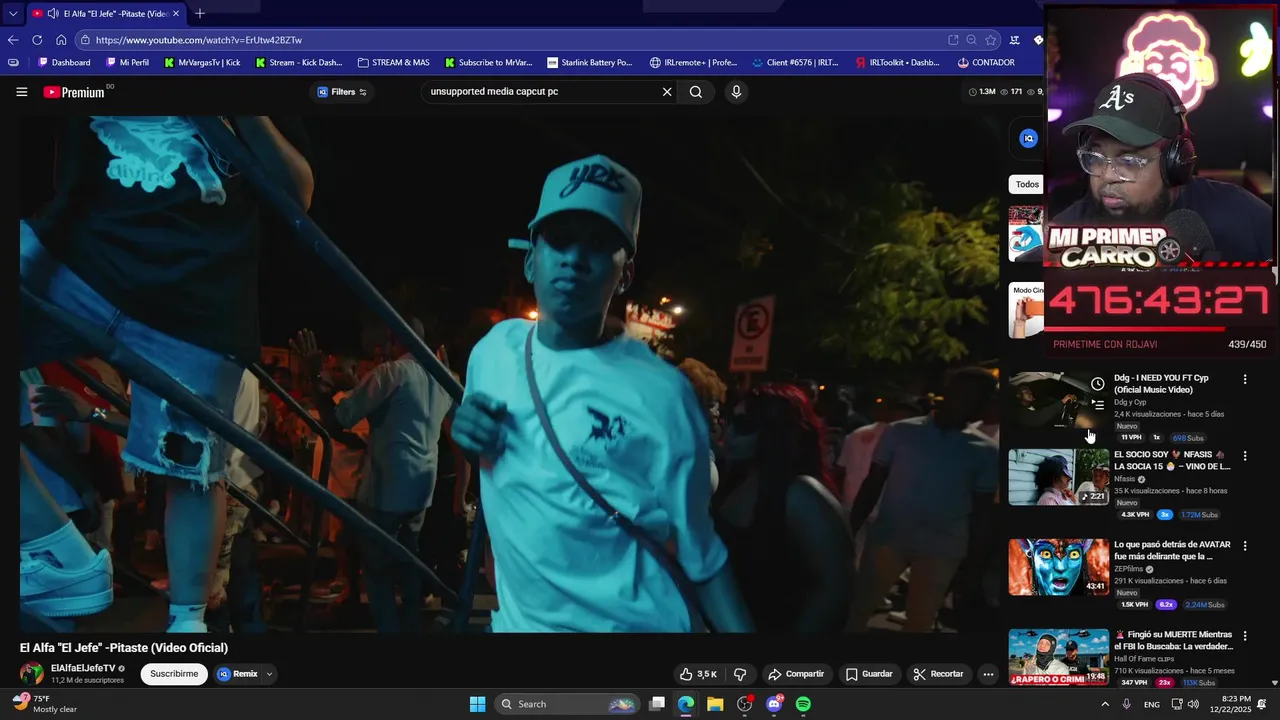1280x720 pixels.
Task: Add Ddg video to queue icon
Action: coord(1097,405)
